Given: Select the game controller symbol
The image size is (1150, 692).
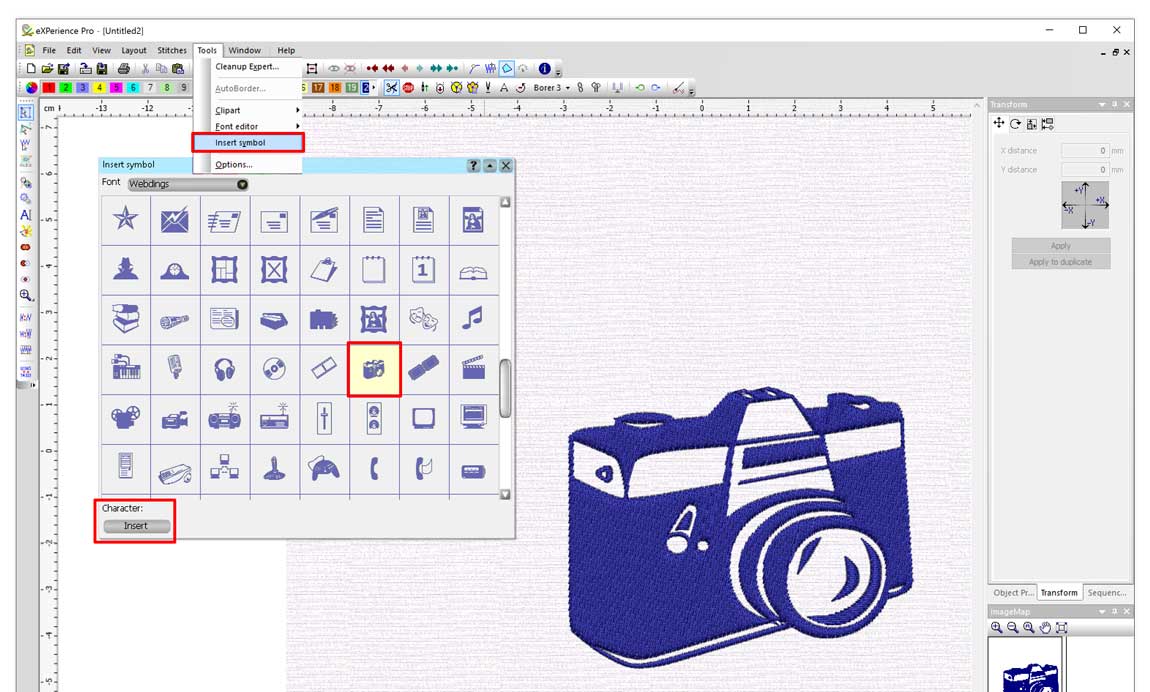Looking at the screenshot, I should click(323, 468).
